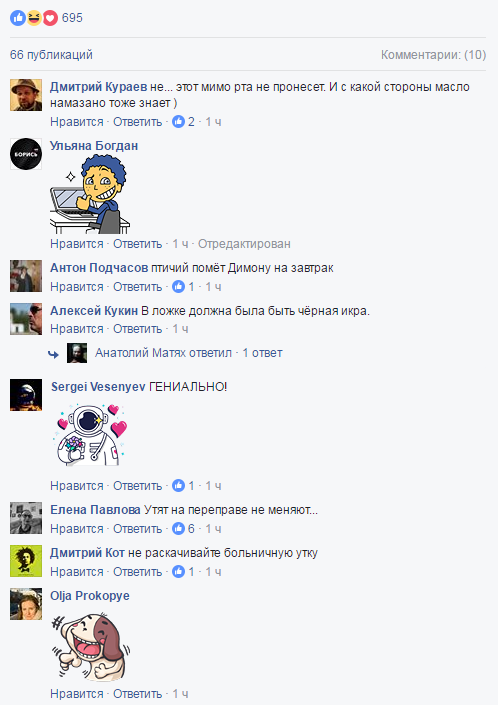Screen dimensions: 498x705
Task: Click Ульяна Богдан's БОРИСЬ avatar
Action: 26,154
